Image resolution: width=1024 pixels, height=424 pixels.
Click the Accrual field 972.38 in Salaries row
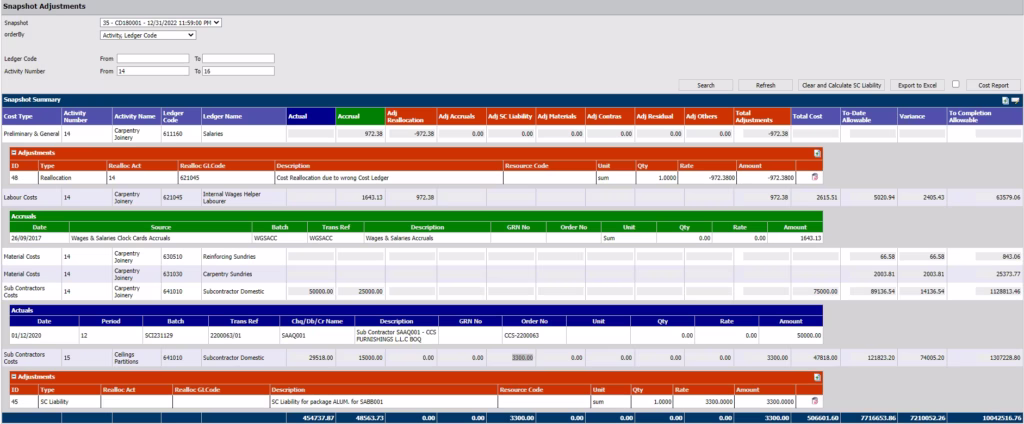pos(360,133)
